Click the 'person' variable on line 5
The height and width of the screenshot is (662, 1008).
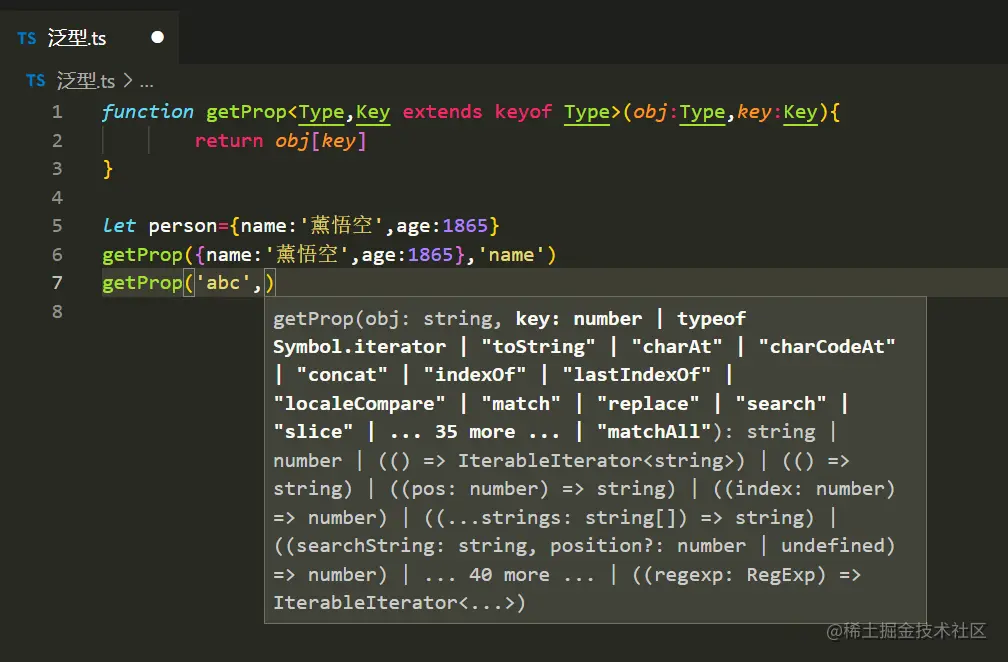(x=183, y=226)
